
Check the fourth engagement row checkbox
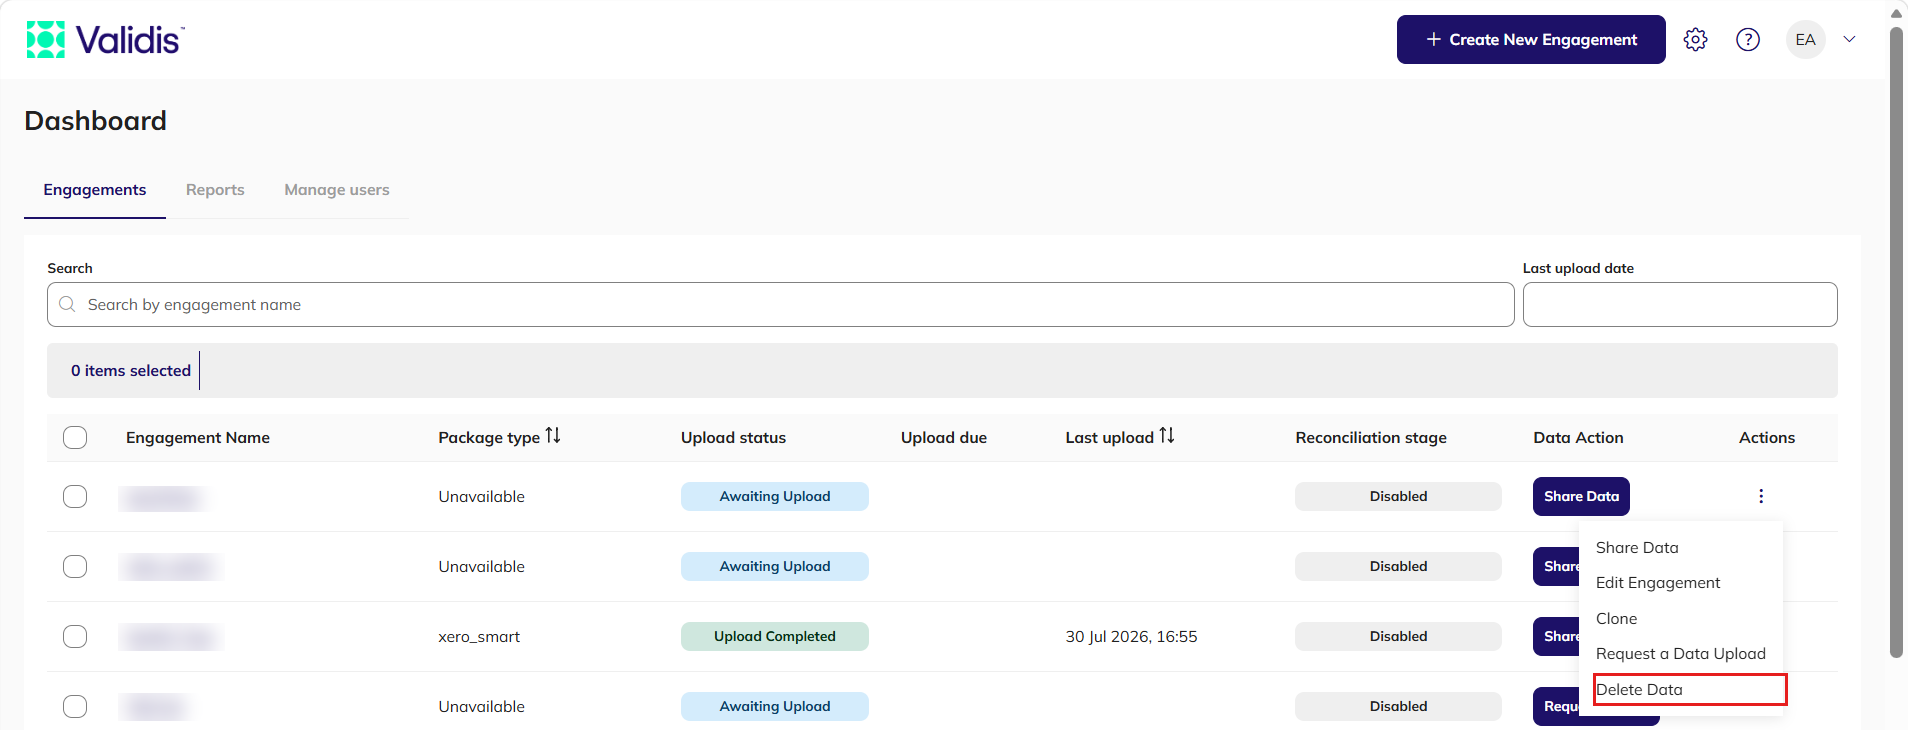(75, 707)
